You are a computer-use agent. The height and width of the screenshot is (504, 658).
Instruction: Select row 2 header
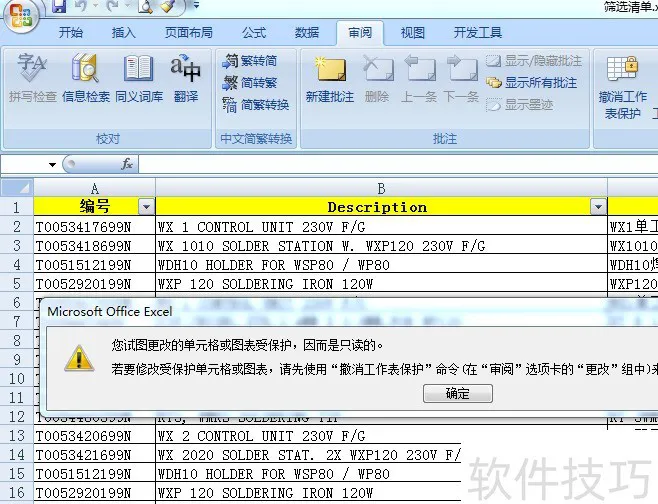point(17,227)
